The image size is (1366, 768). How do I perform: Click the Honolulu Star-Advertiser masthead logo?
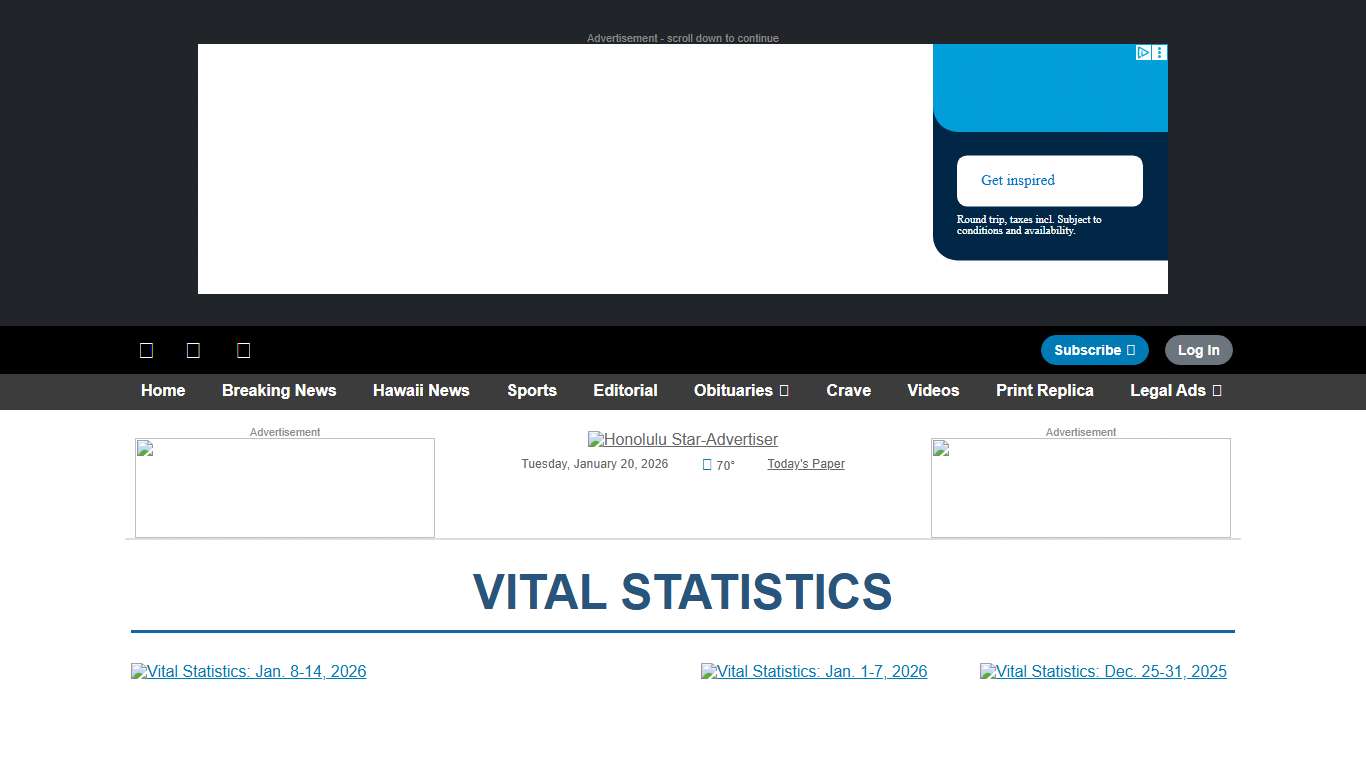click(x=683, y=439)
